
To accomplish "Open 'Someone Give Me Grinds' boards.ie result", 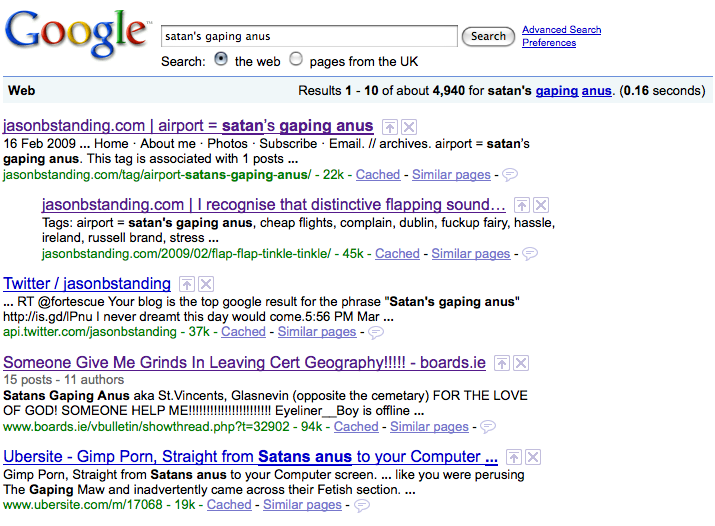I will pyautogui.click(x=244, y=362).
